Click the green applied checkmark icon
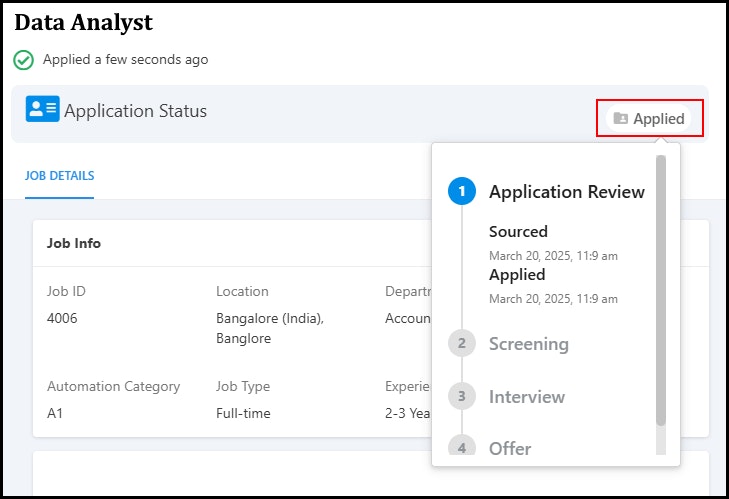 23,60
